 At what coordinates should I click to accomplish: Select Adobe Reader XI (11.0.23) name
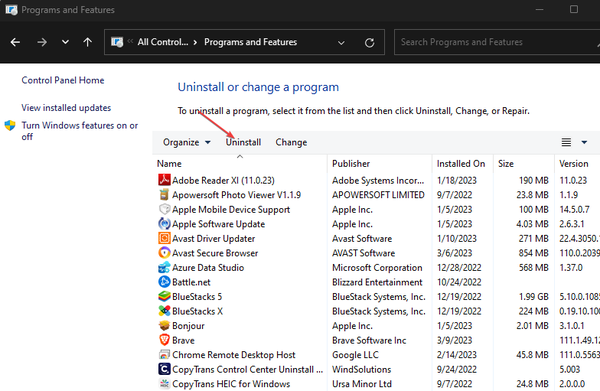point(223,180)
